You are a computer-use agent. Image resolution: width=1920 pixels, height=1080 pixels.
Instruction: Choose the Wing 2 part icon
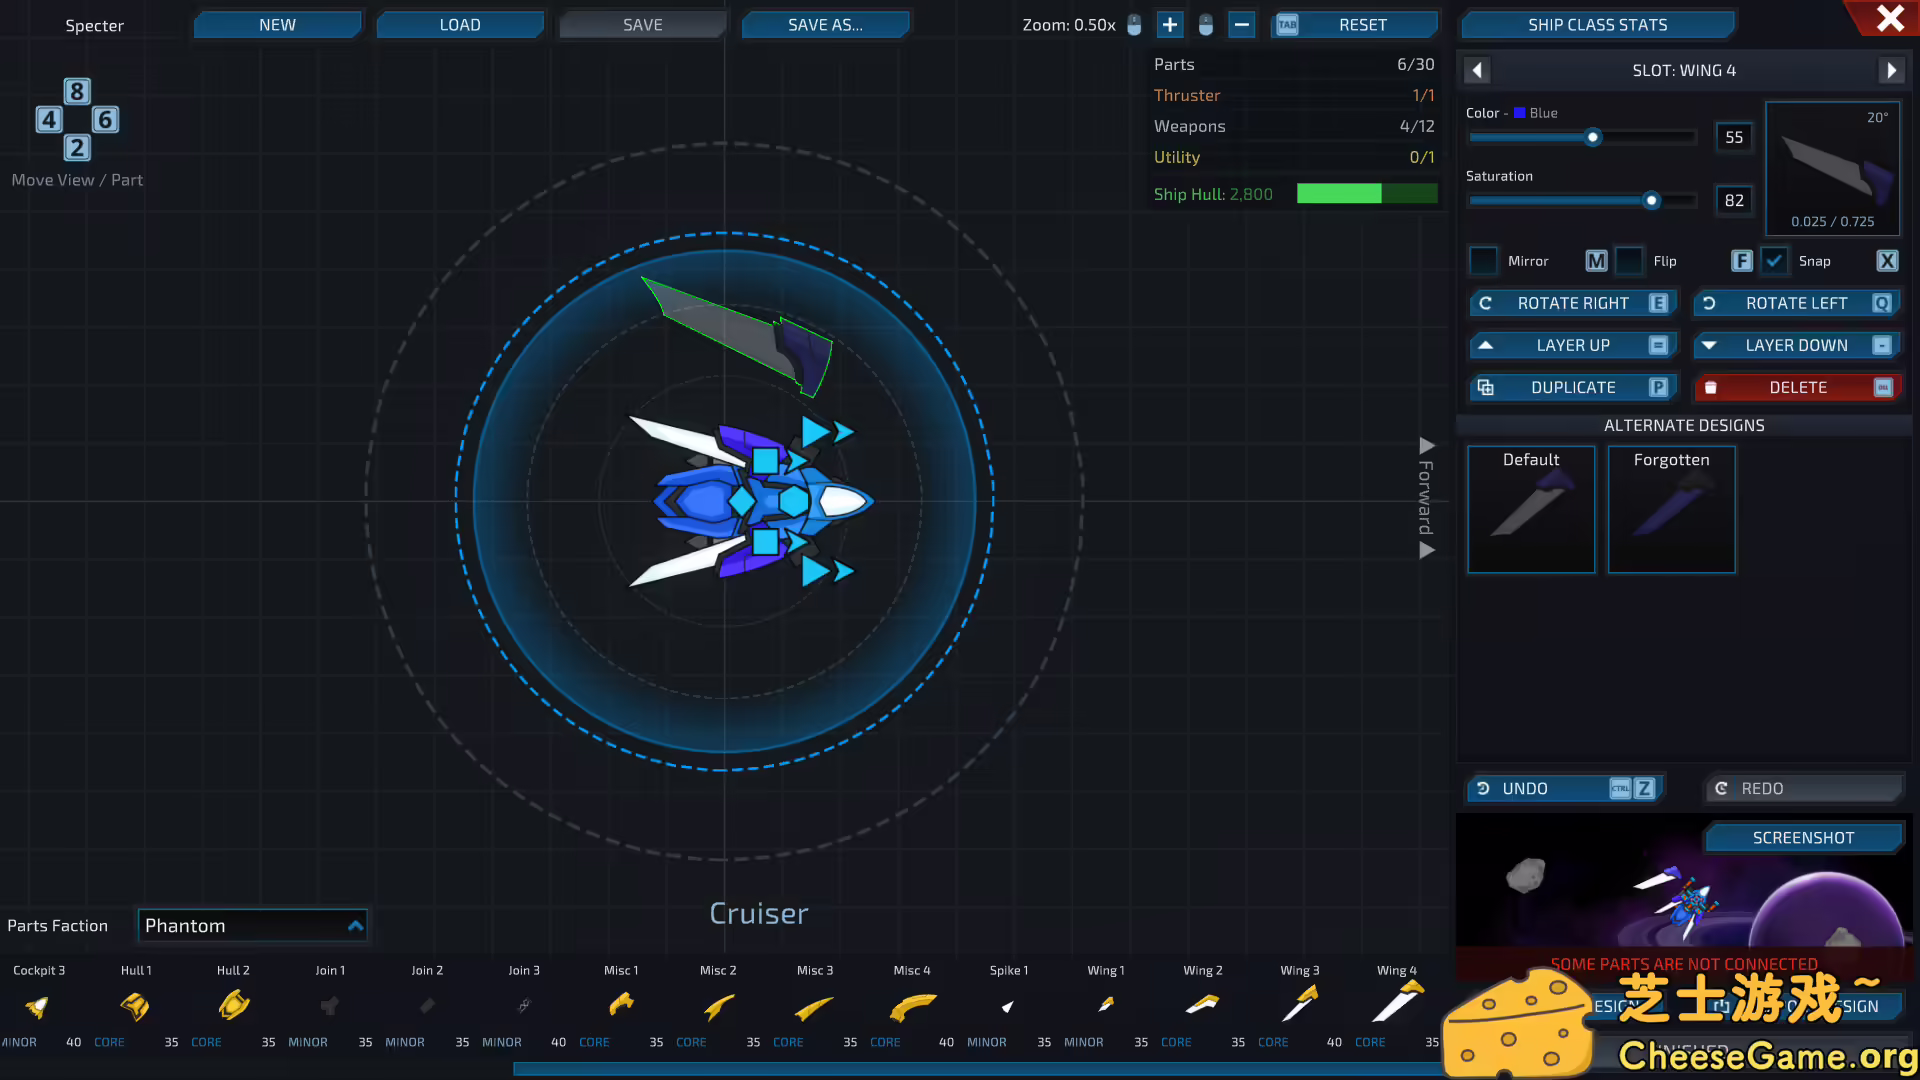(1203, 1005)
